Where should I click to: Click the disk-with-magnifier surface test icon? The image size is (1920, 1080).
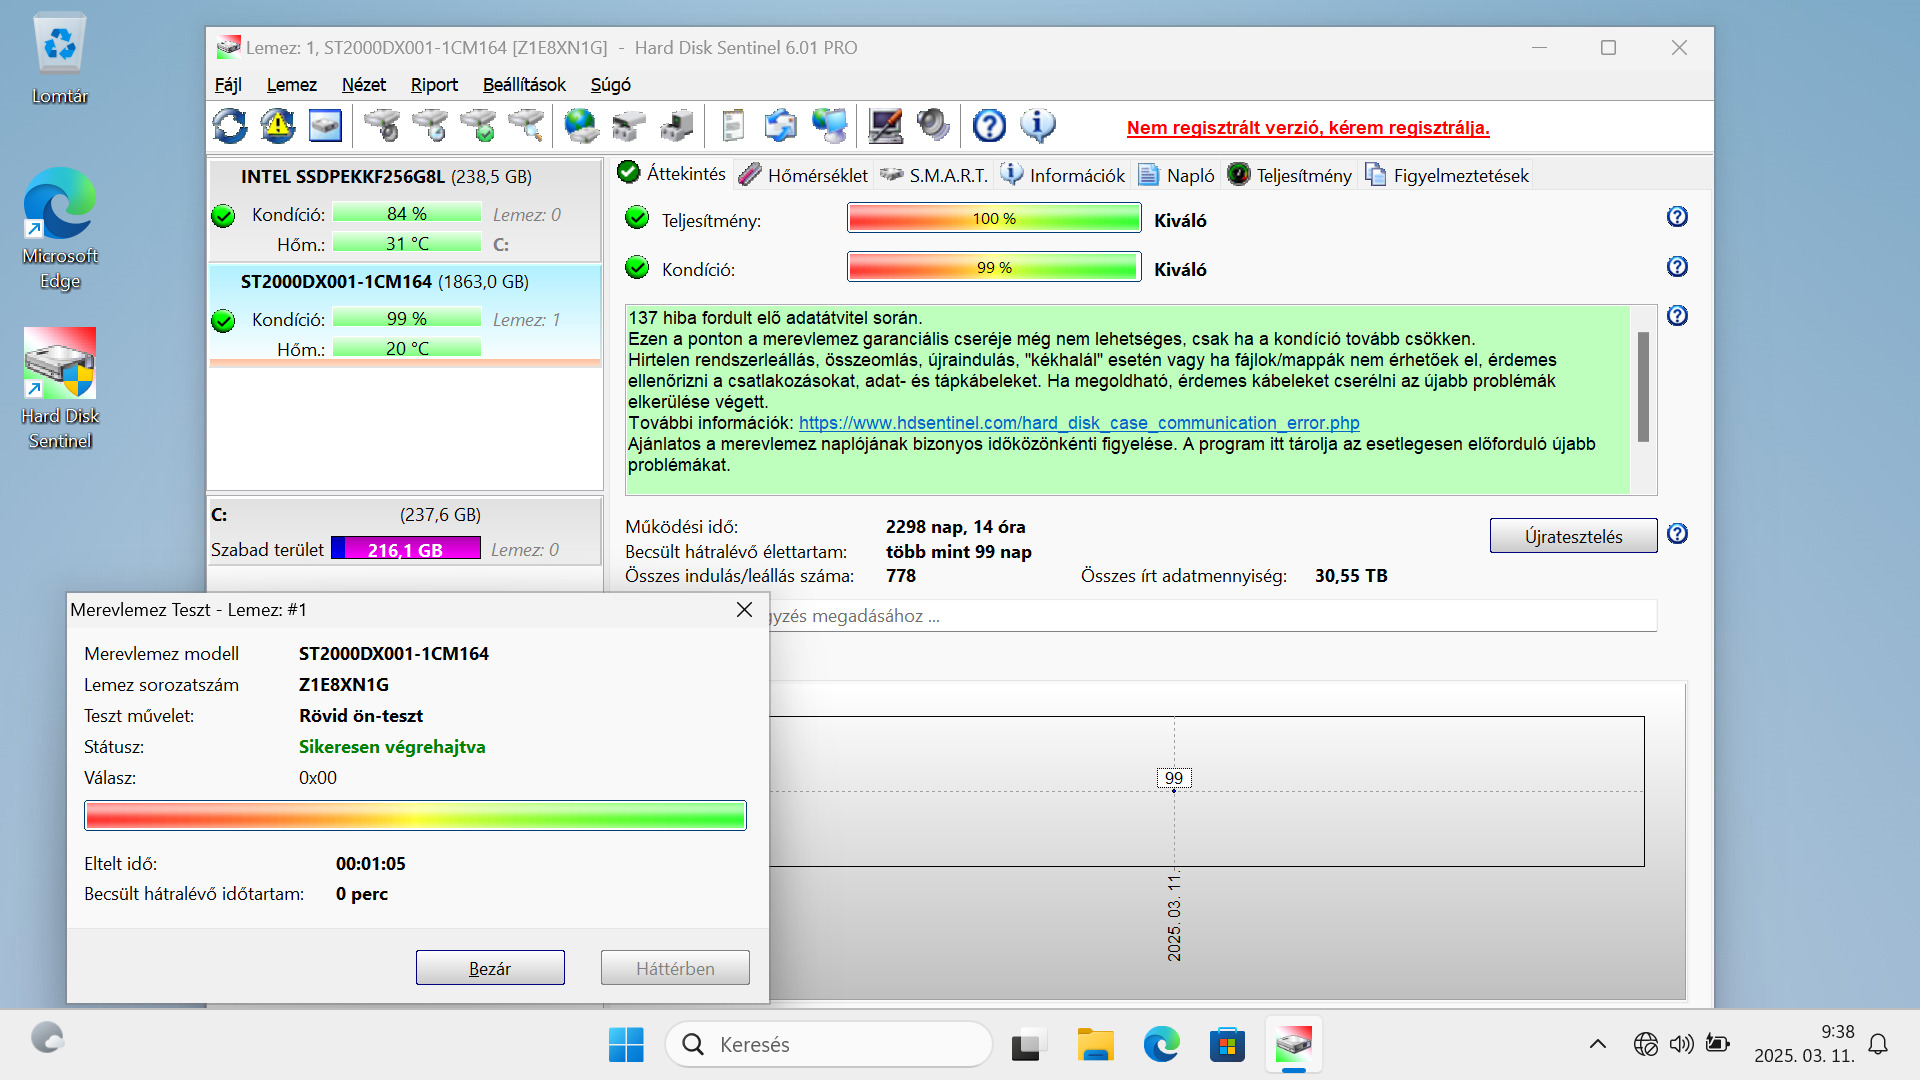pyautogui.click(x=527, y=126)
